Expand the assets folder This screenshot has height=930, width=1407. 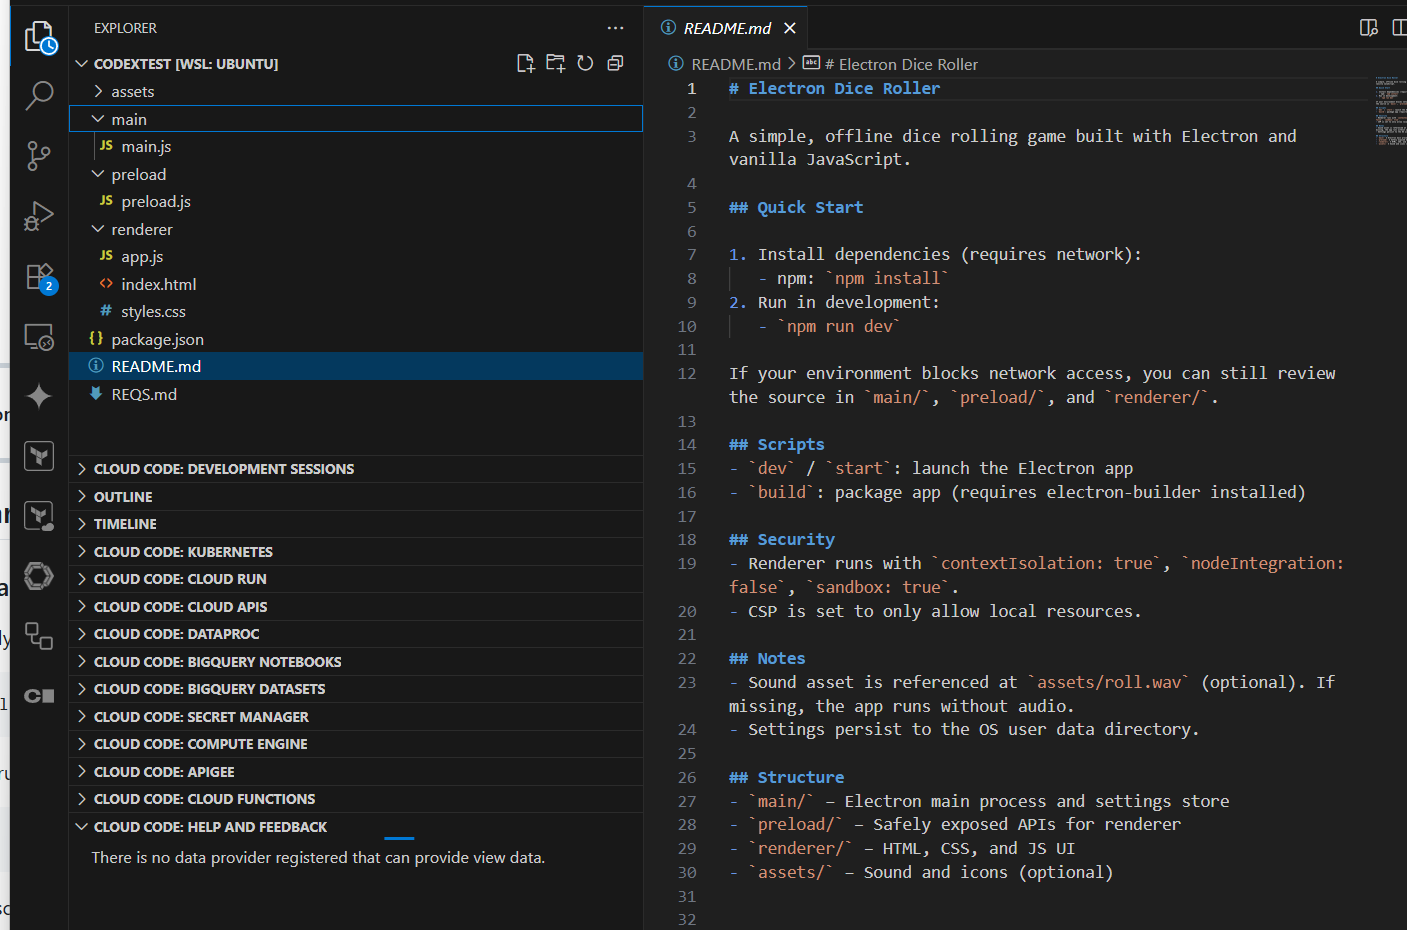pos(356,91)
